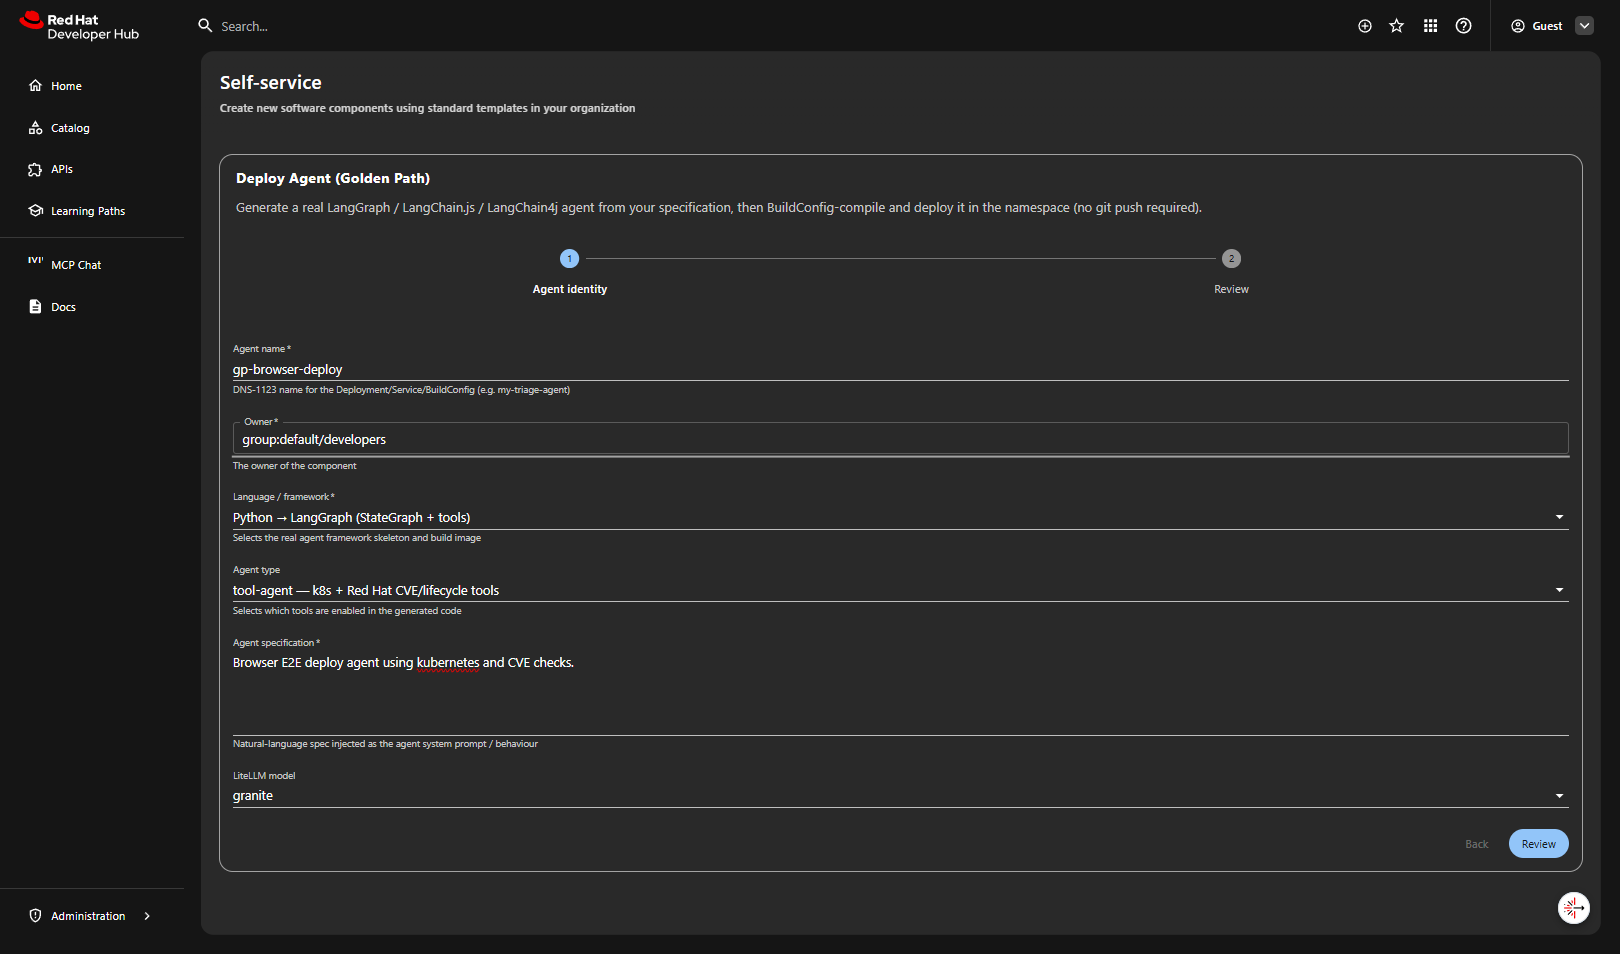Click the 'Natural-language spec injected' helper text
Image resolution: width=1620 pixels, height=954 pixels.
point(385,744)
